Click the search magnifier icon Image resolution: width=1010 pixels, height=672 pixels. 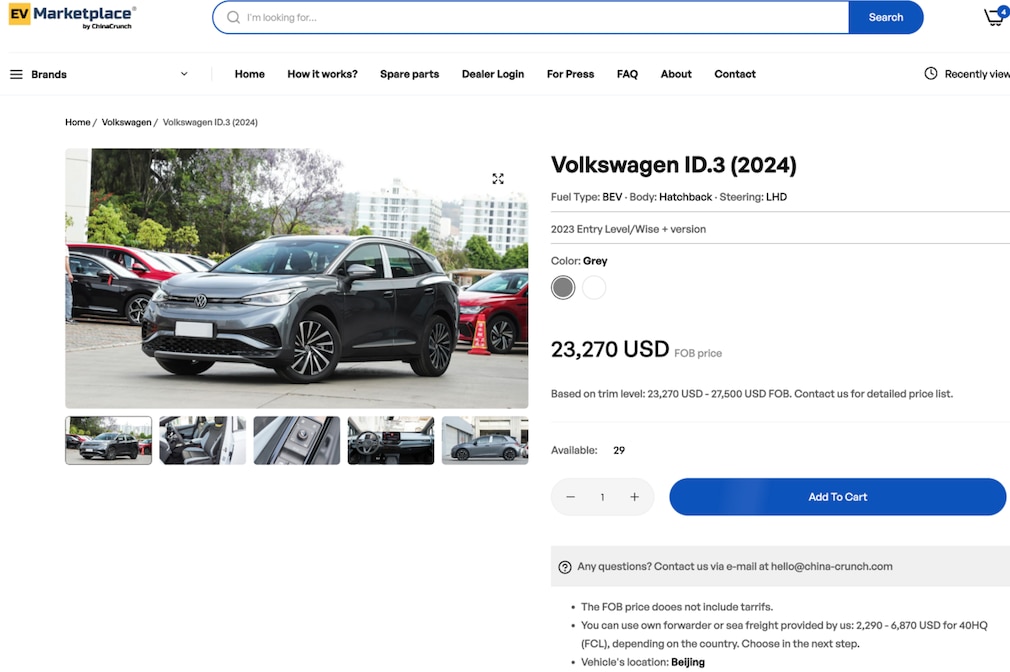233,17
